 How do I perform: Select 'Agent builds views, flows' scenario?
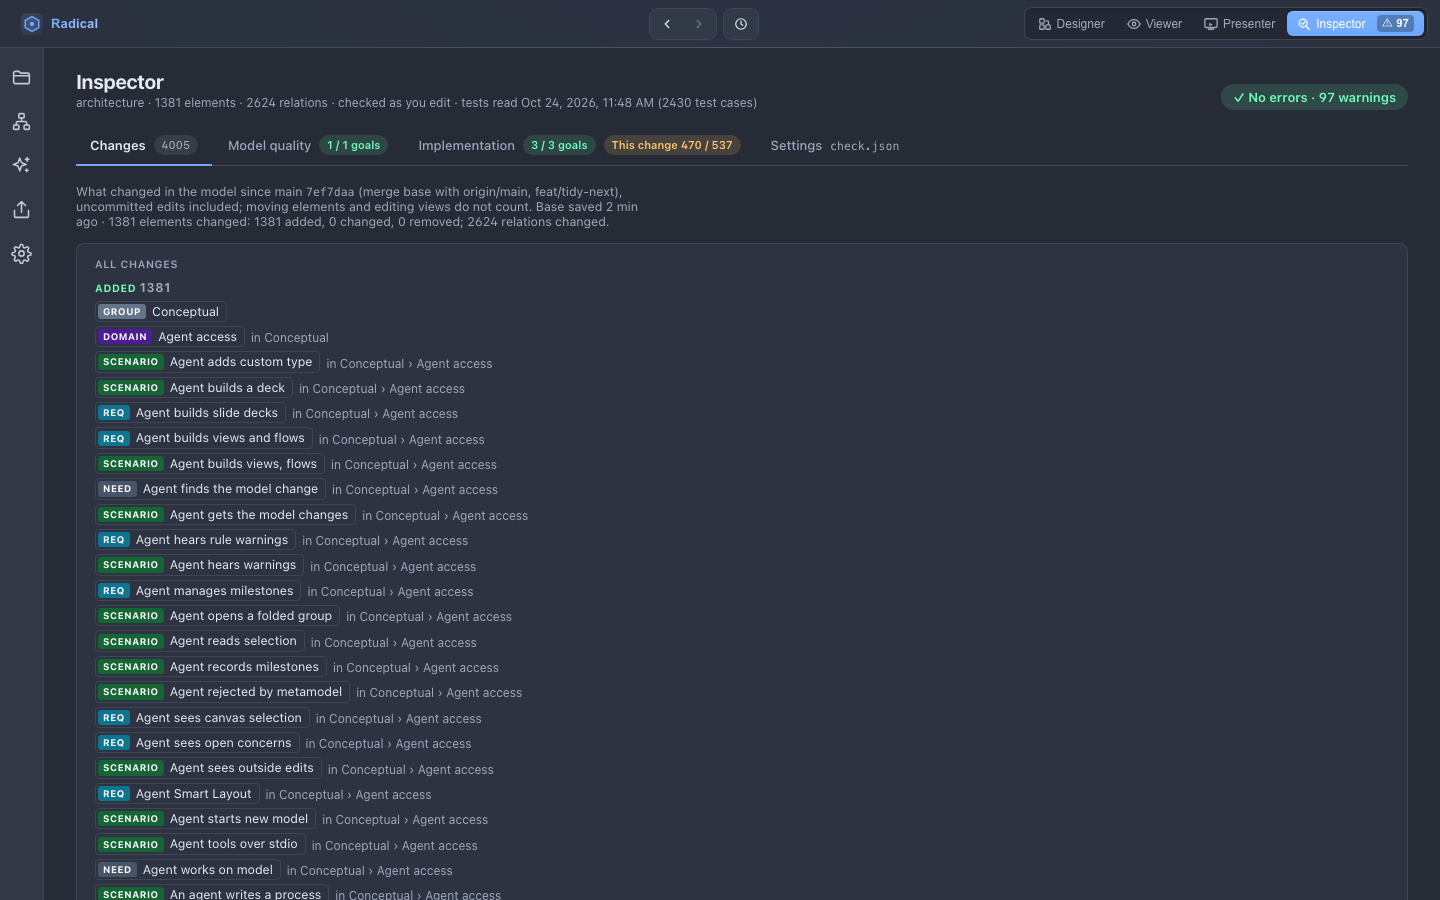(x=210, y=464)
